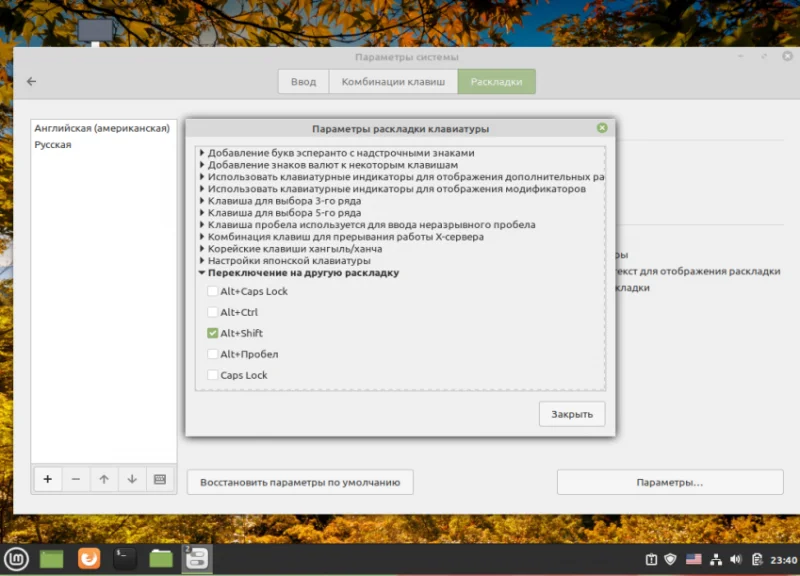Open the terminal from the panel
Viewport: 800px width, 576px height.
pyautogui.click(x=125, y=558)
